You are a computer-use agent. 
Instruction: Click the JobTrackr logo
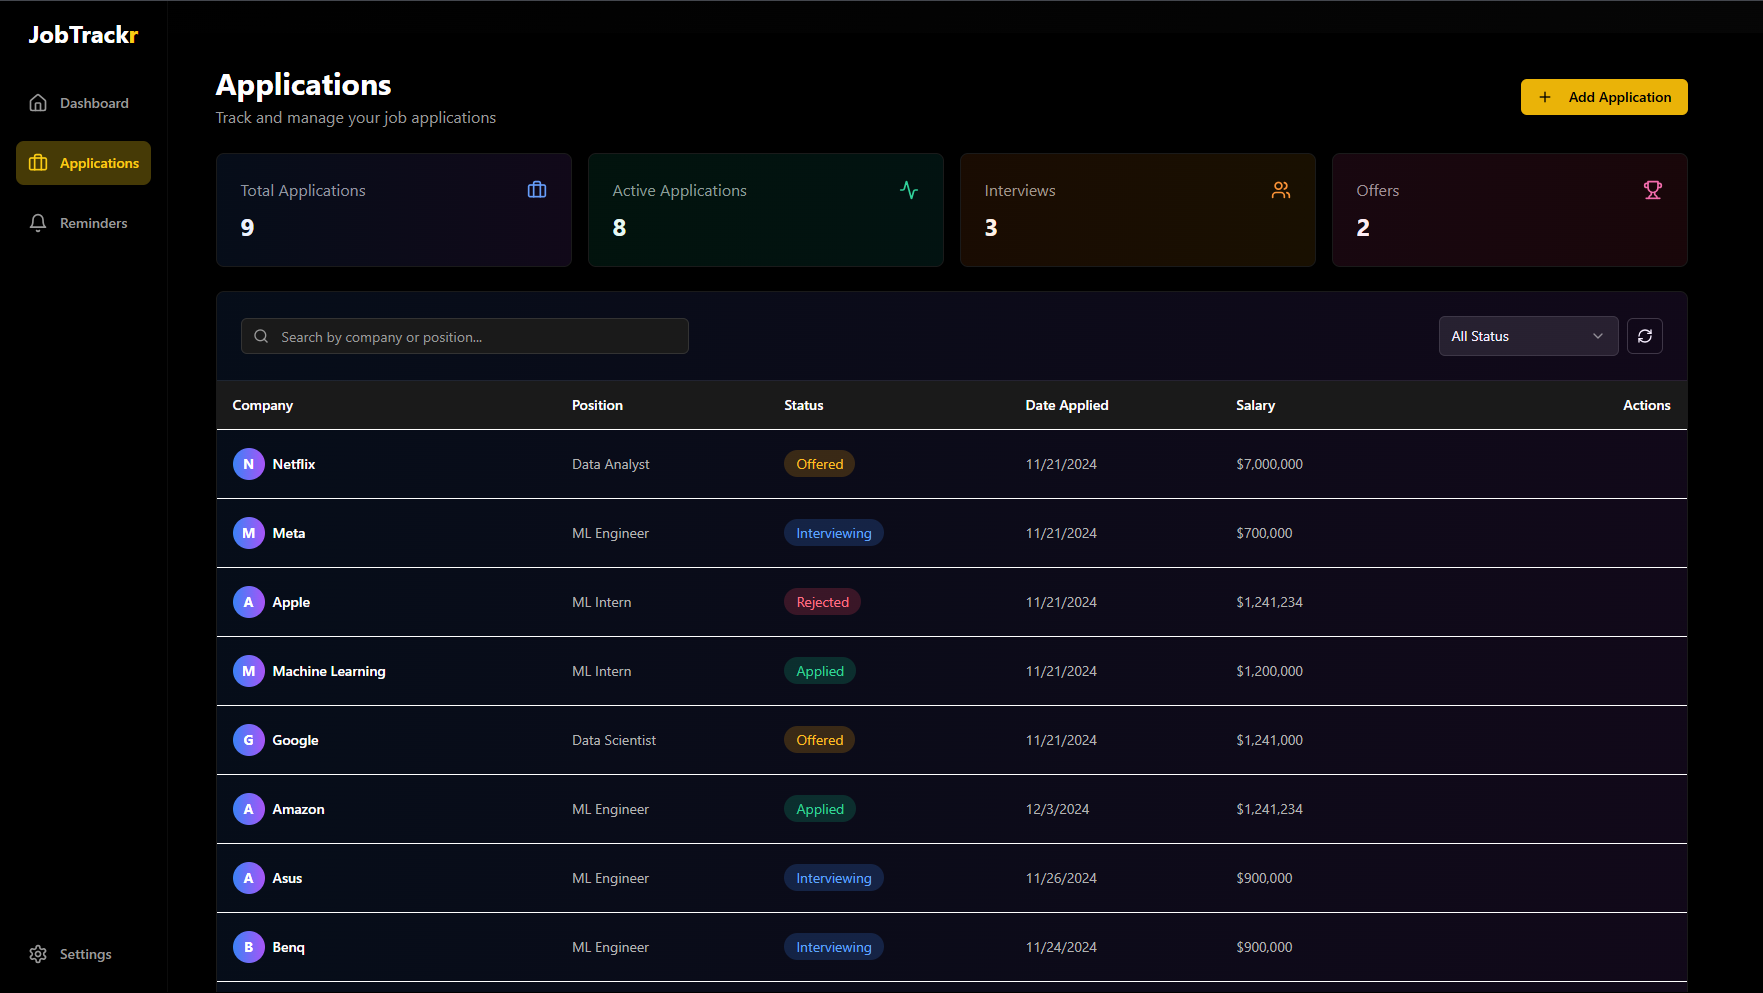83,35
